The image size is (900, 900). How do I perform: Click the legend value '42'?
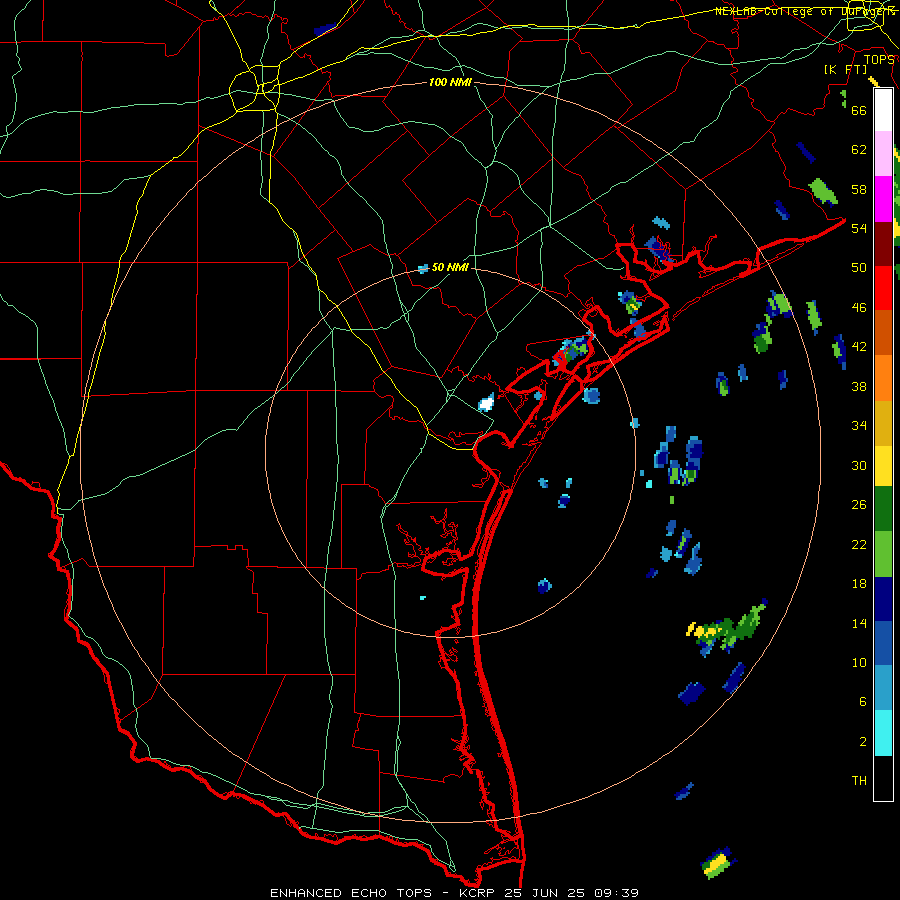pos(859,347)
